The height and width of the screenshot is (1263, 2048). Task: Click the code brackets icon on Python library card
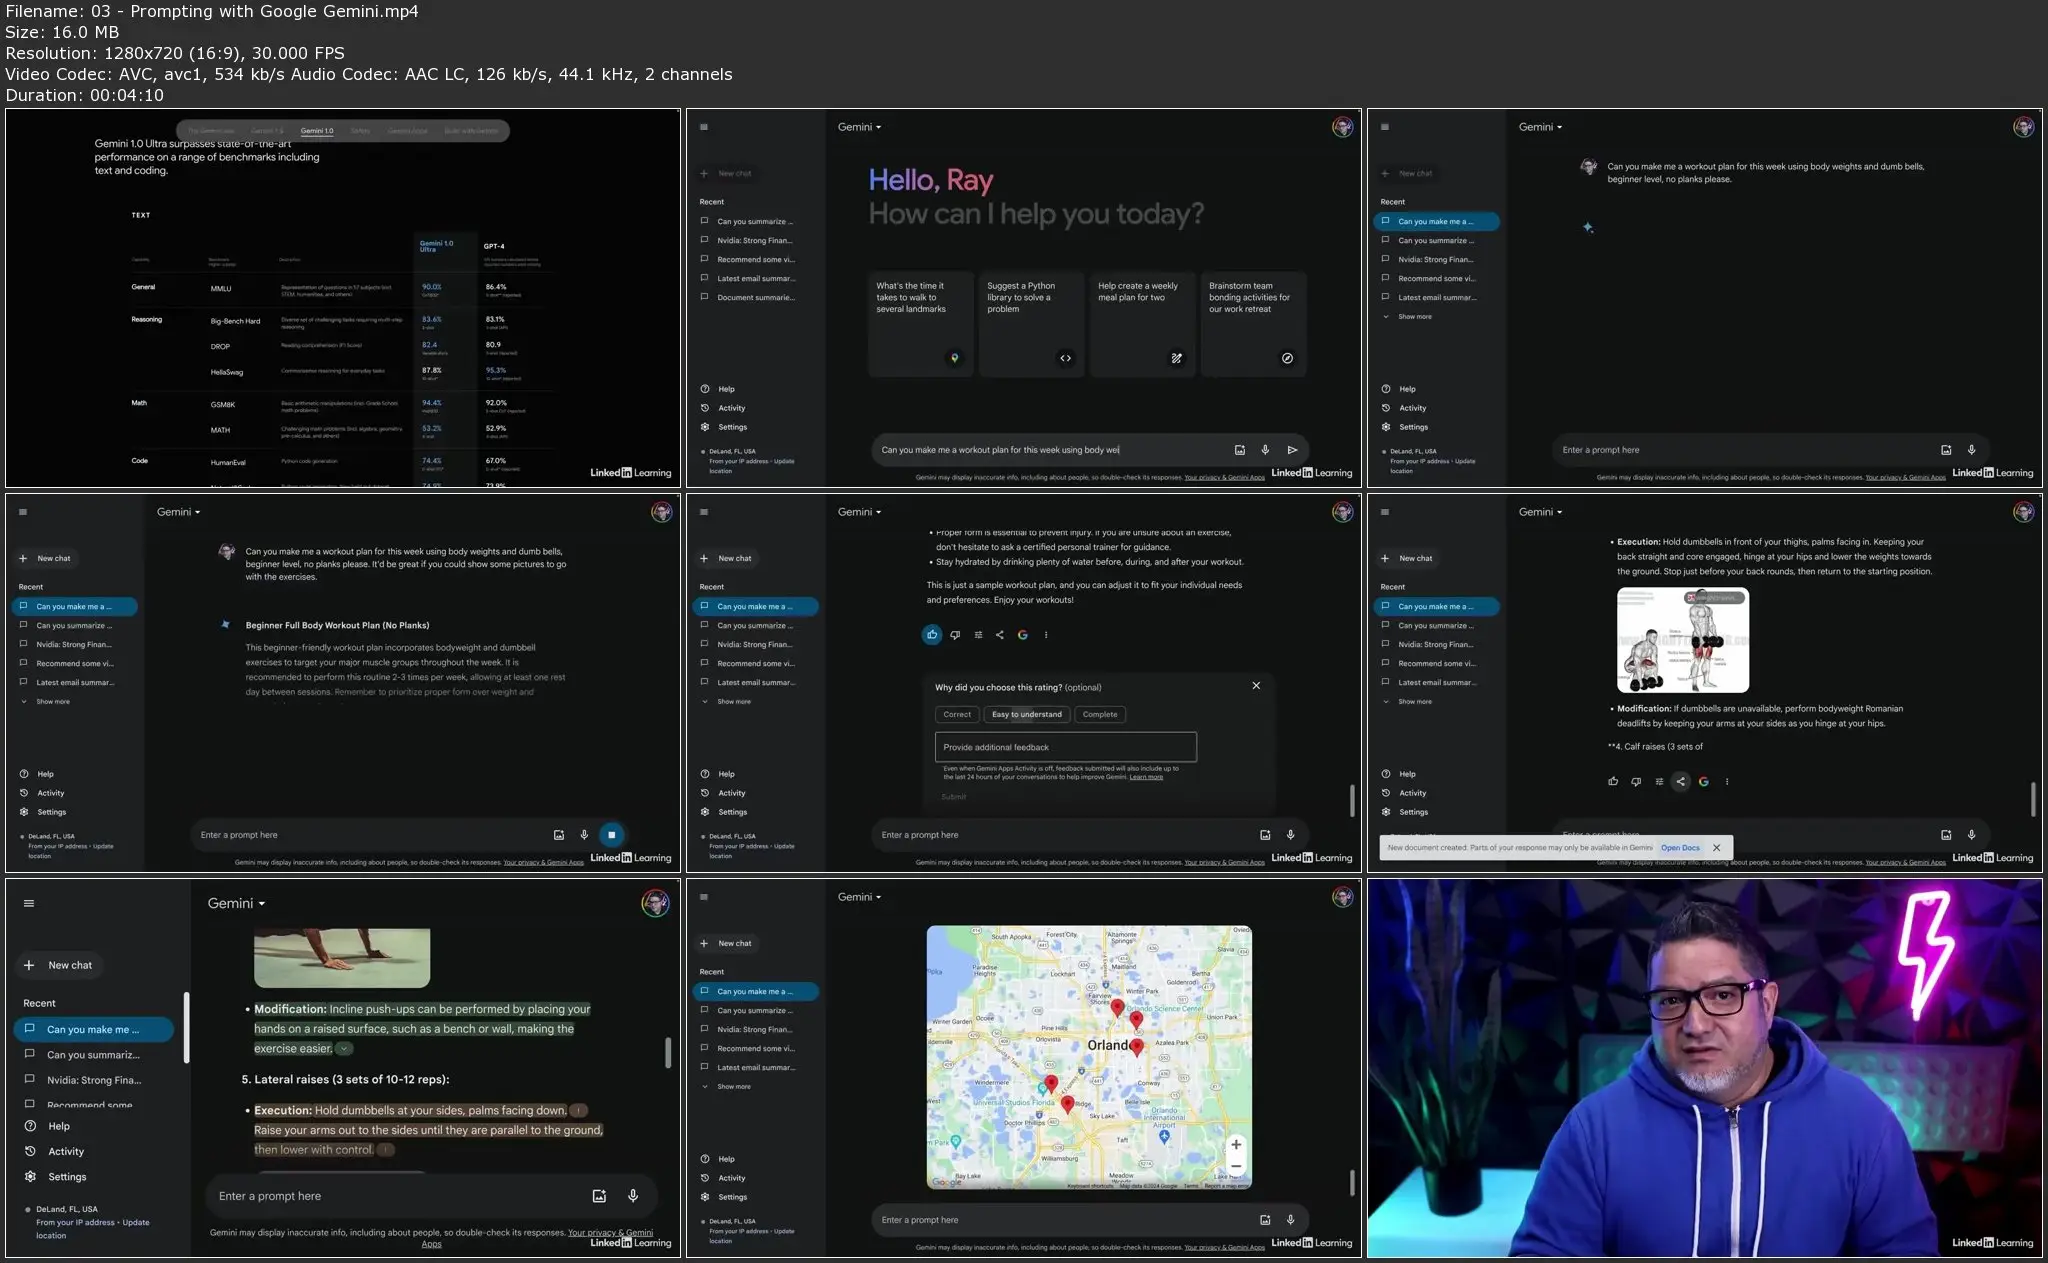click(x=1065, y=358)
